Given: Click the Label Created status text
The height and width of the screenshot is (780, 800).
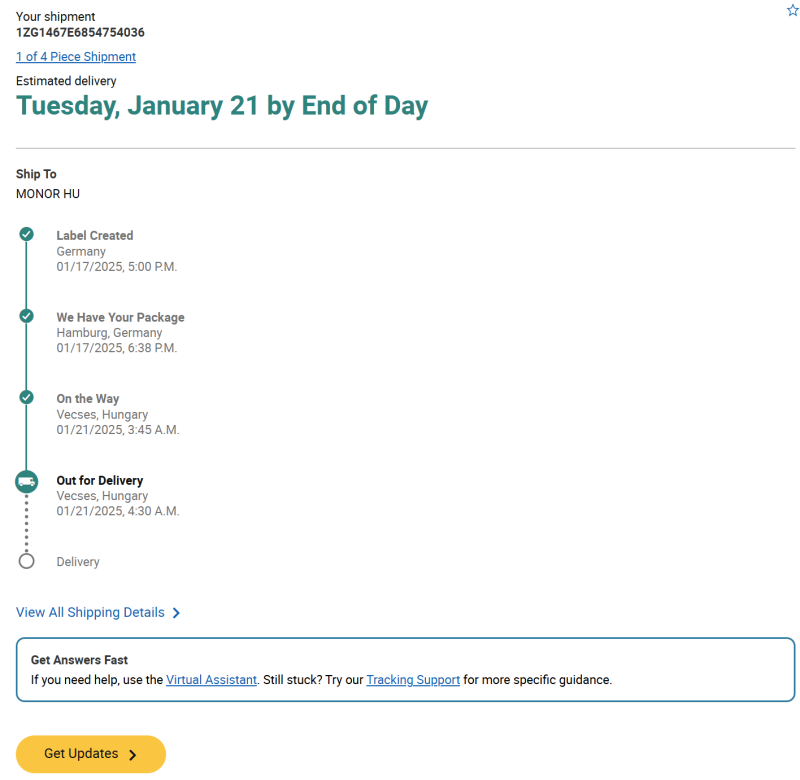Looking at the screenshot, I should [x=94, y=236].
